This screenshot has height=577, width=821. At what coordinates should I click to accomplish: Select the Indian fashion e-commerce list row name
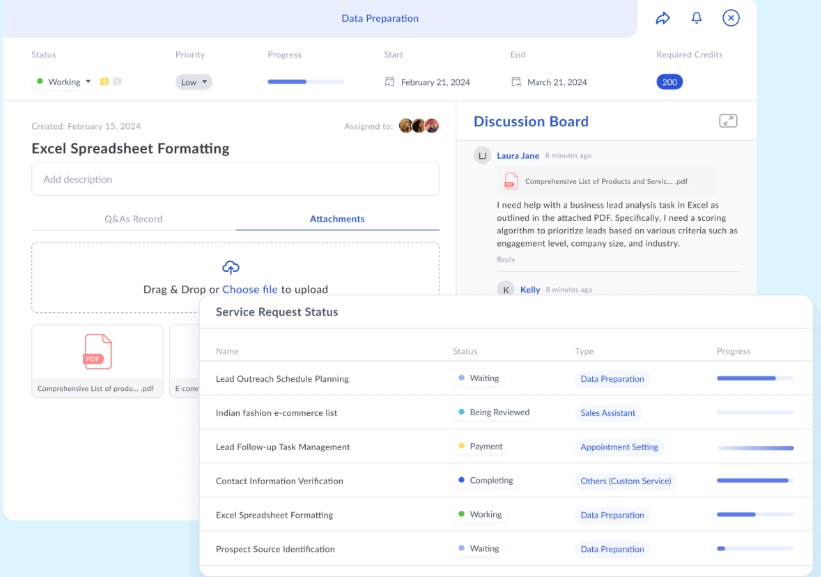click(x=276, y=413)
